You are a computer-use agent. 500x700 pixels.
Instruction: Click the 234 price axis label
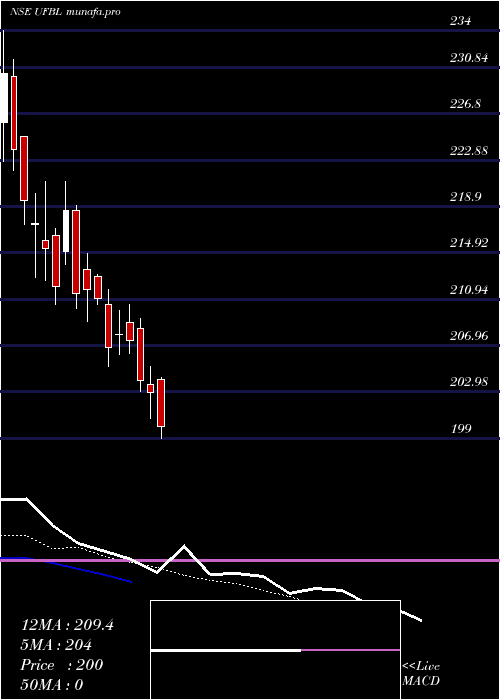460,21
